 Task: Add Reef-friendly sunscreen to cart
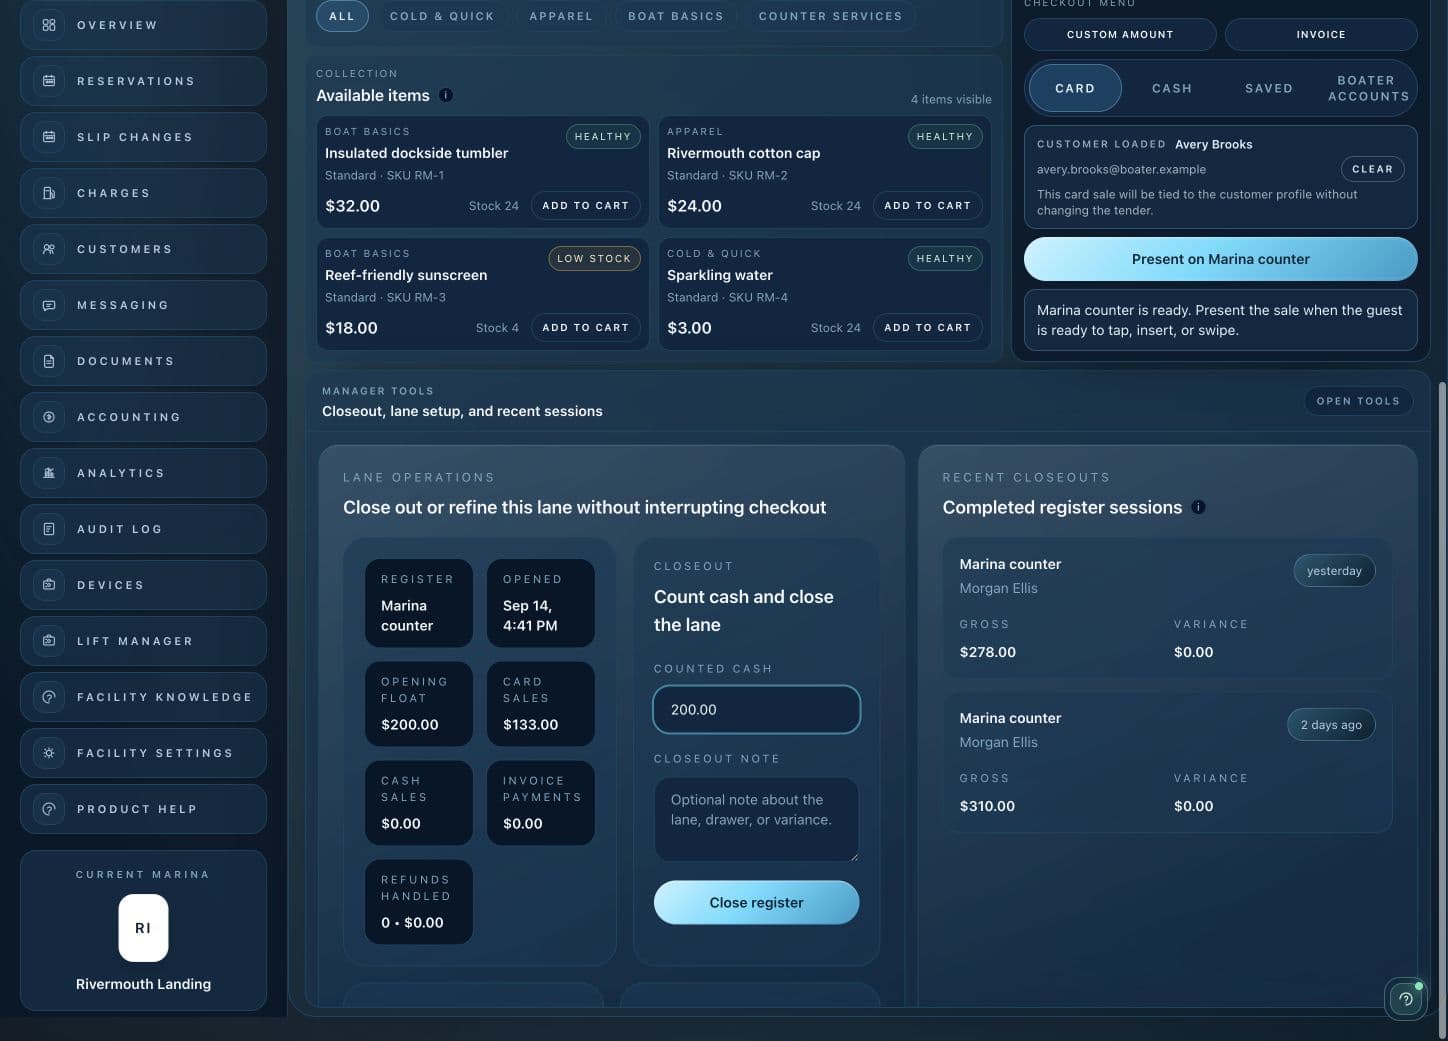pyautogui.click(x=585, y=327)
